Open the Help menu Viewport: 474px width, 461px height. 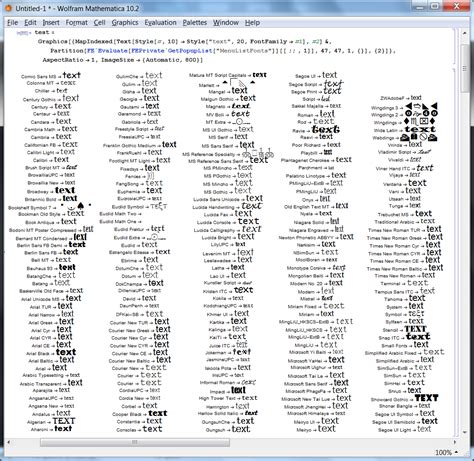tap(252, 23)
